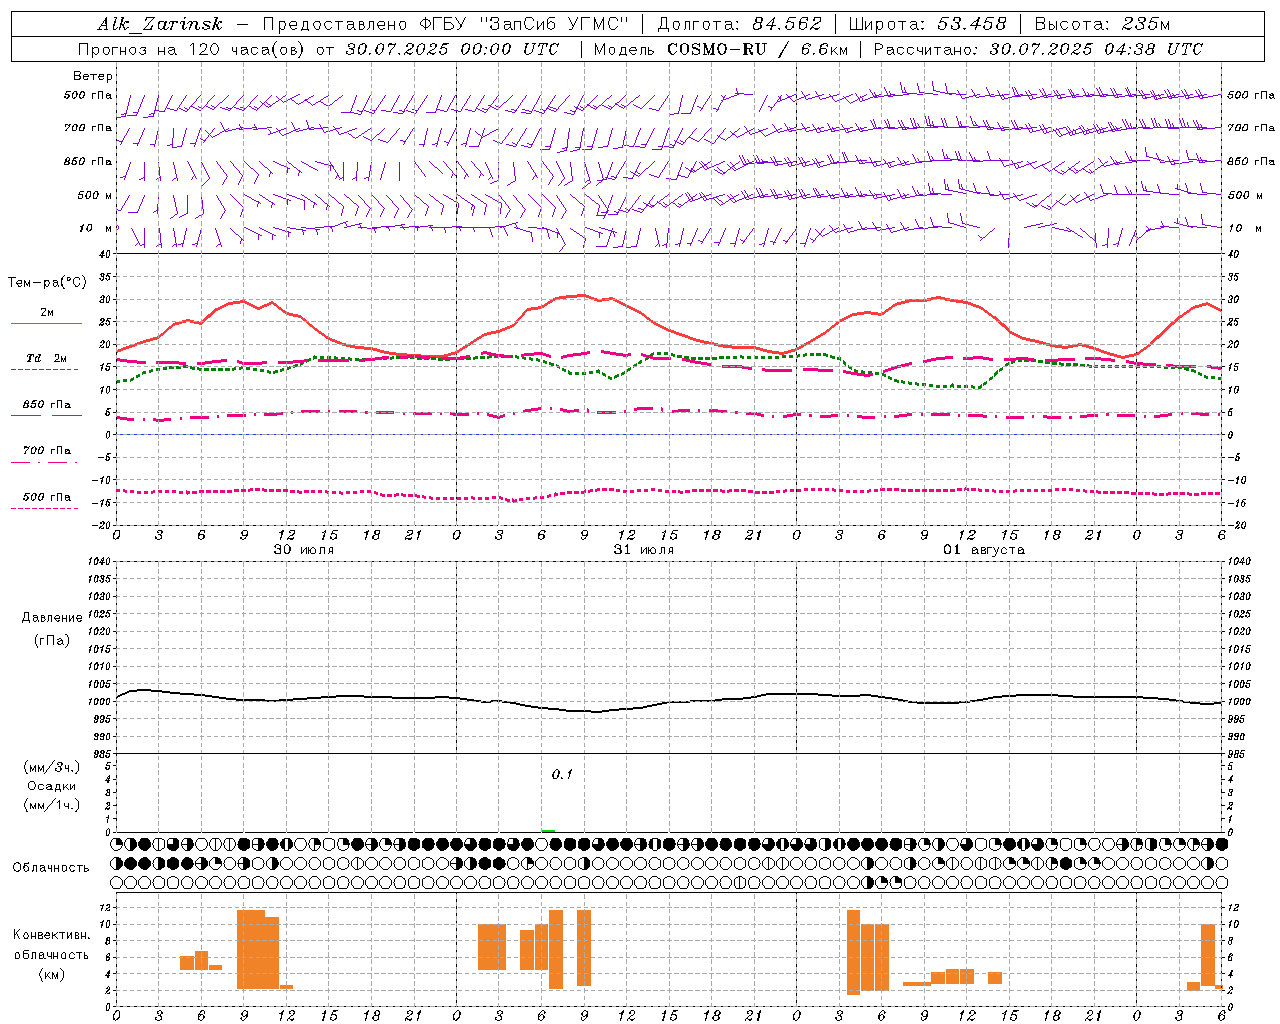Click the 'Давление' pressure chart label
The height and width of the screenshot is (1024, 1280).
pyautogui.click(x=52, y=618)
